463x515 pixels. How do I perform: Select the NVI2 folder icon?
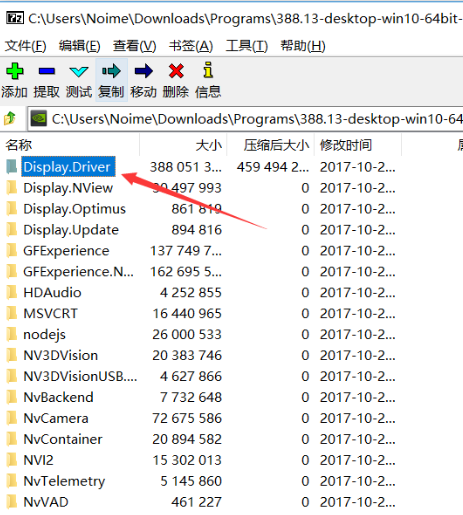12,460
